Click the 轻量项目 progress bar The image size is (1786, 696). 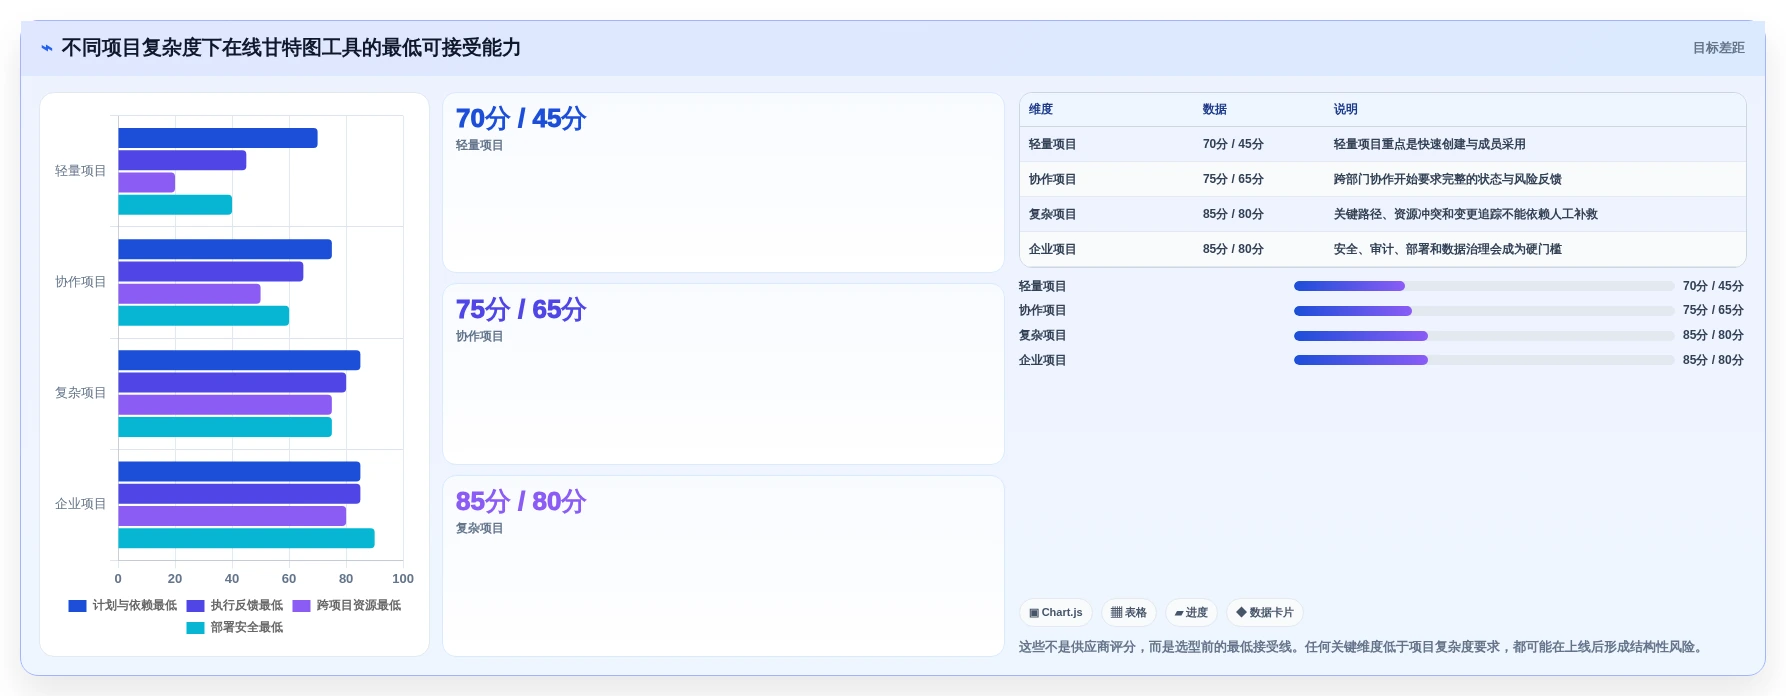tap(1484, 286)
